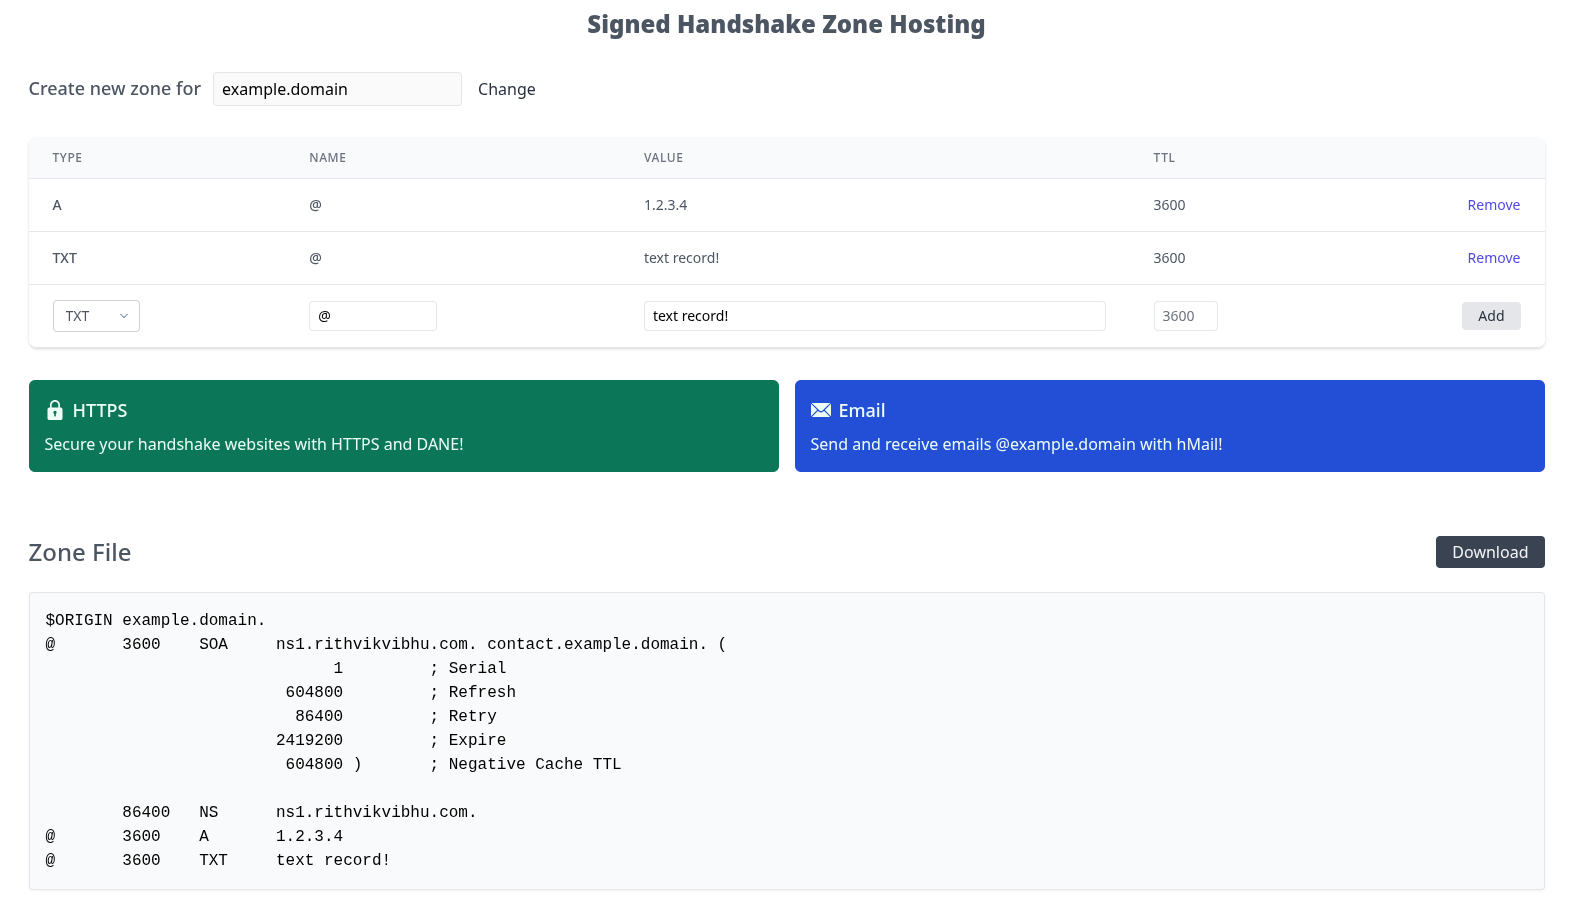
Task: Click the value field containing text record!
Action: tap(874, 316)
